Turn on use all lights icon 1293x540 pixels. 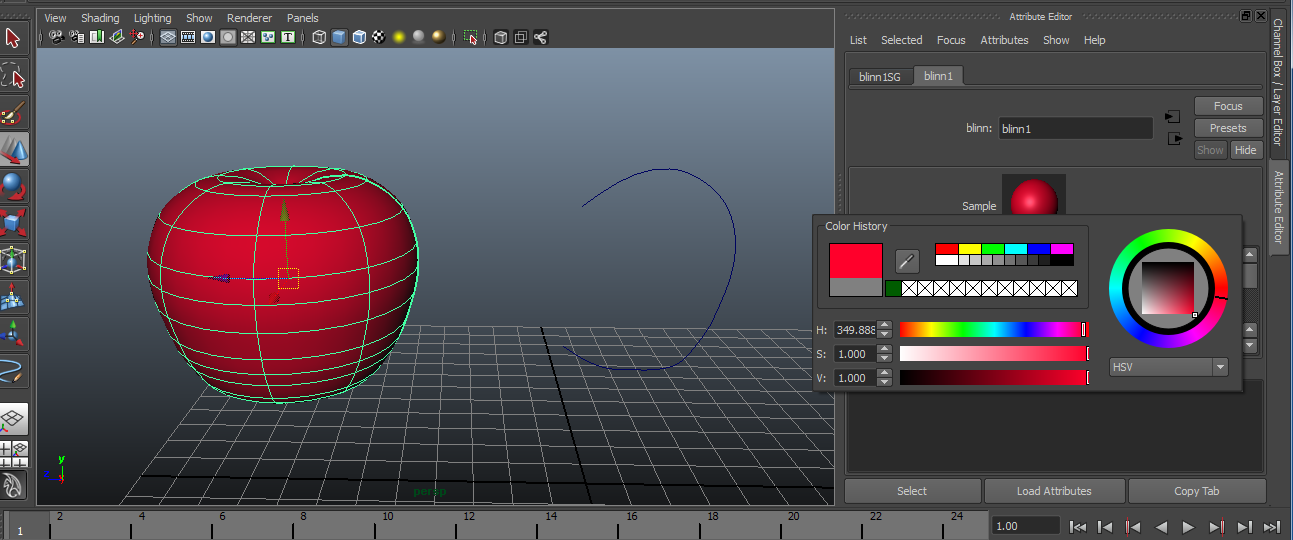tap(399, 37)
